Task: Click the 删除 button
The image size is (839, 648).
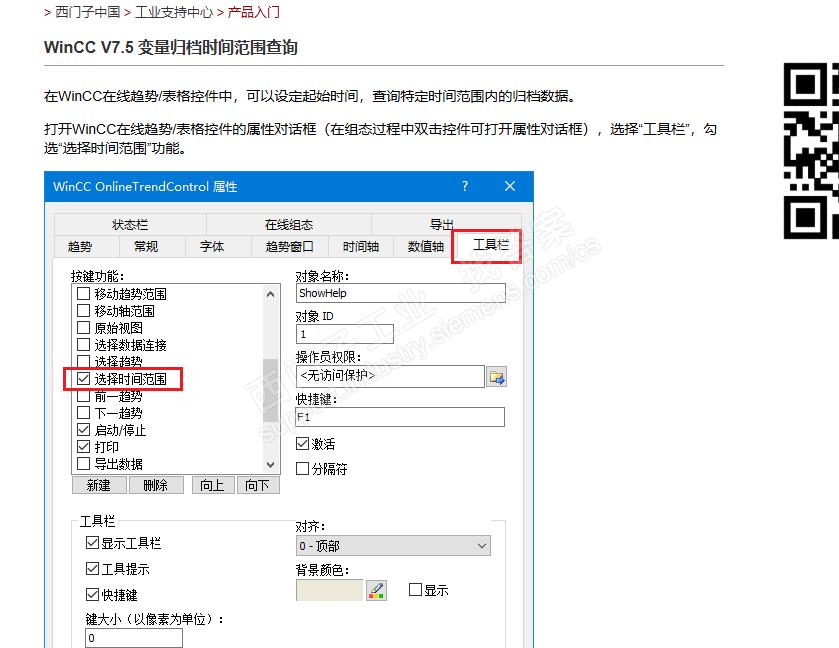Action: click(x=156, y=485)
